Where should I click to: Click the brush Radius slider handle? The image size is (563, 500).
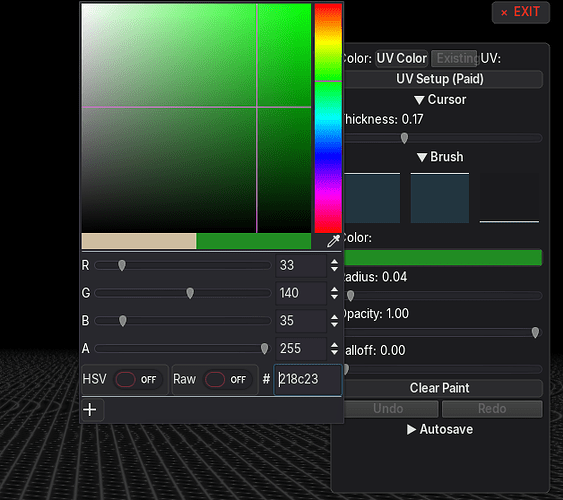point(350,296)
